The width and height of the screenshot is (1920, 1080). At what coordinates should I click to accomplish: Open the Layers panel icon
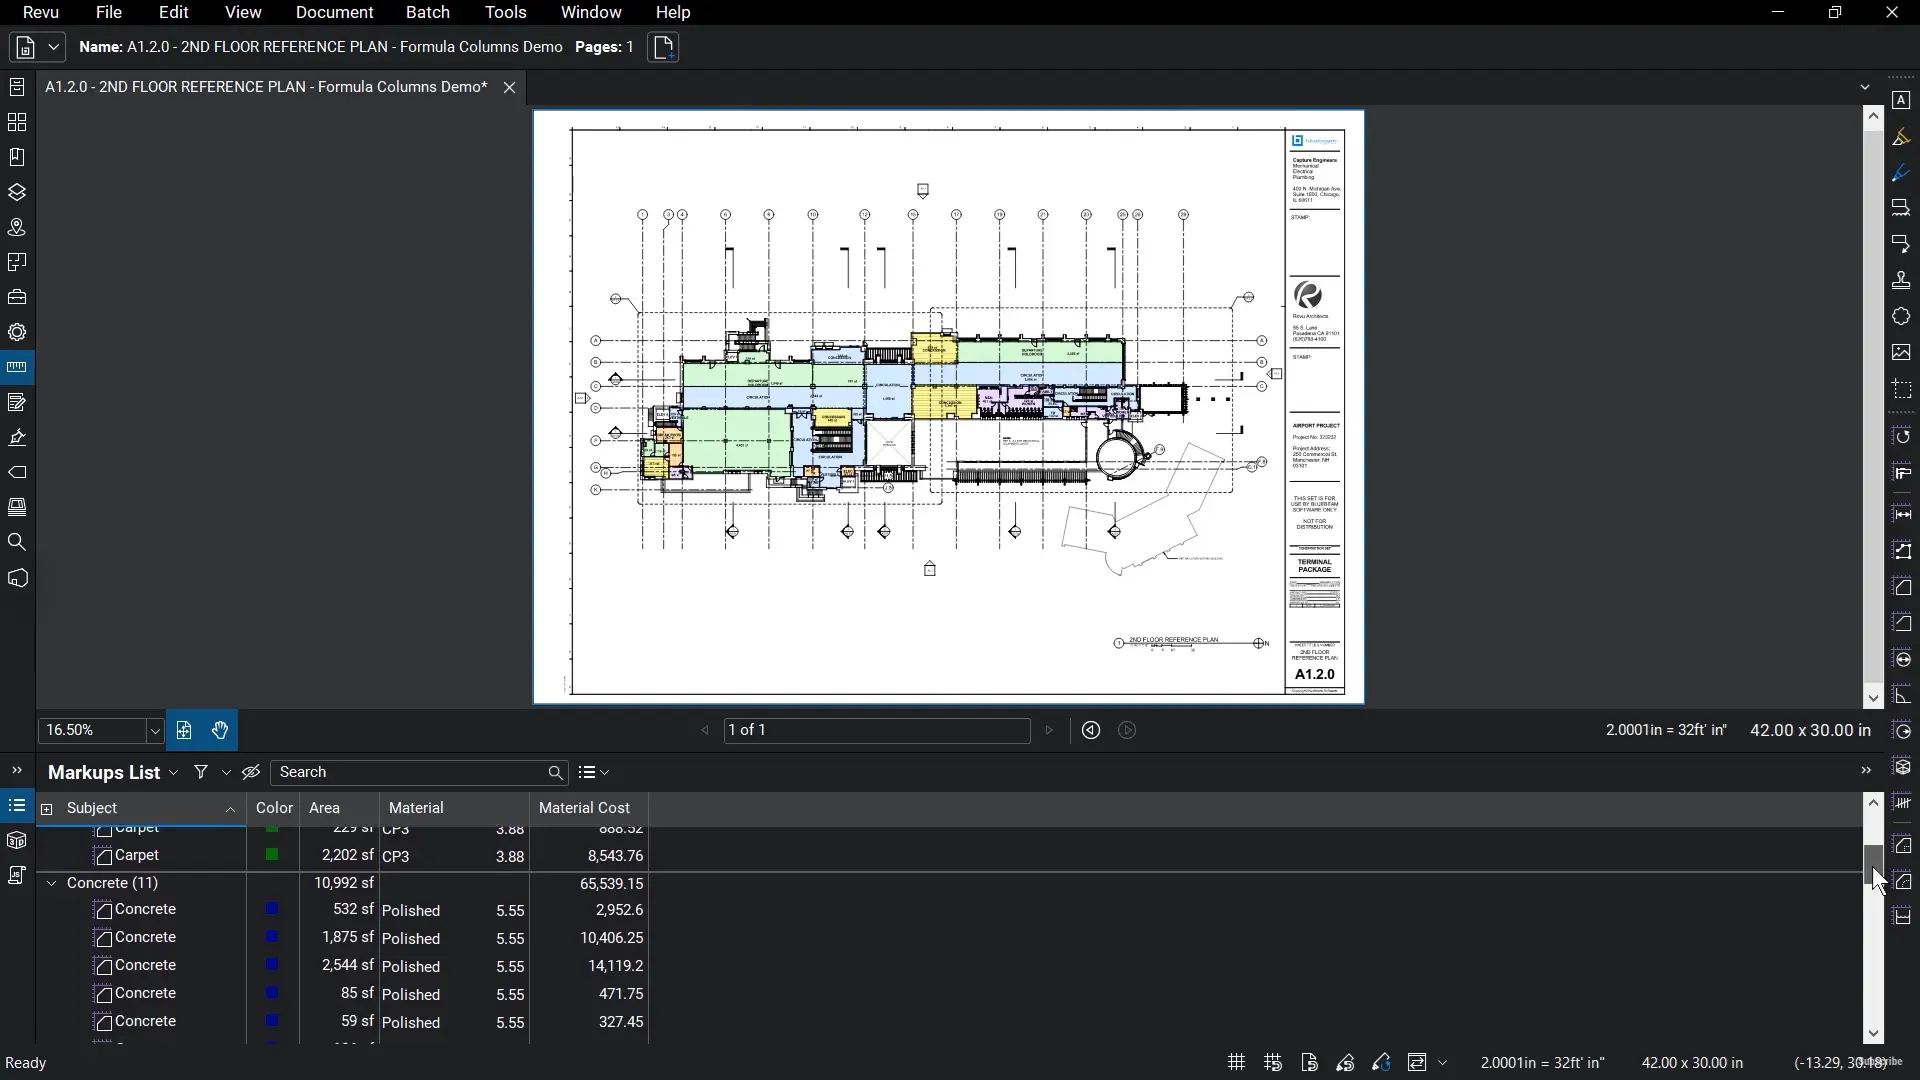click(x=17, y=192)
